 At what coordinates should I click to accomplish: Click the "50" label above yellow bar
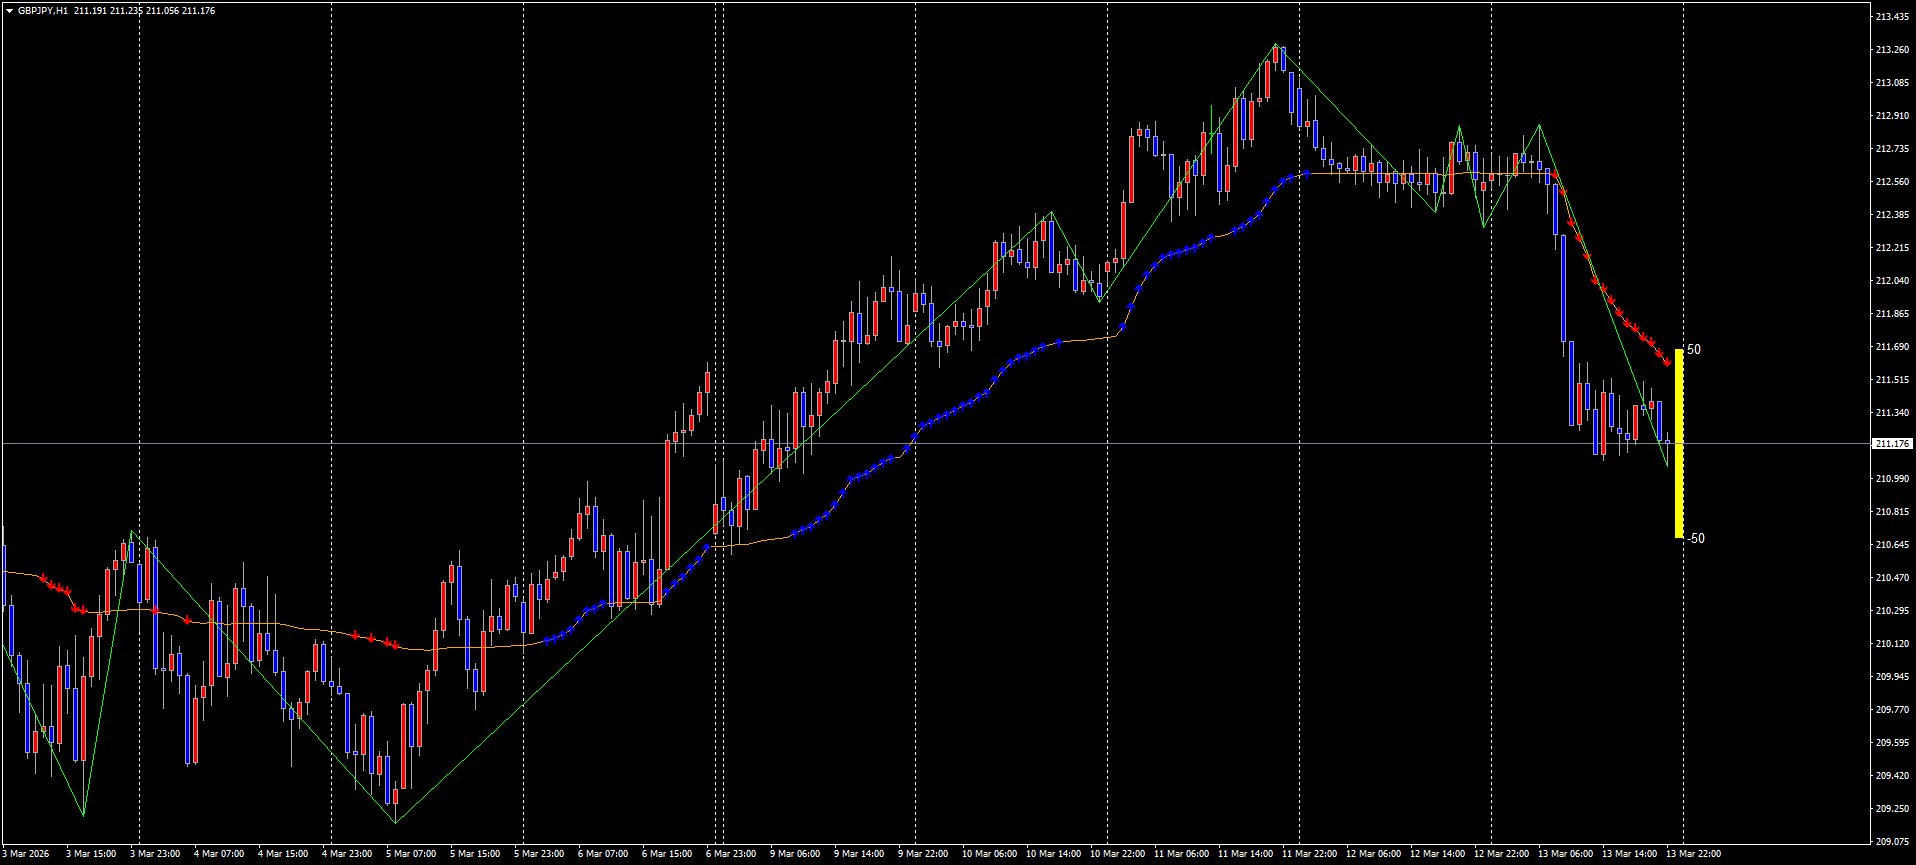1694,350
